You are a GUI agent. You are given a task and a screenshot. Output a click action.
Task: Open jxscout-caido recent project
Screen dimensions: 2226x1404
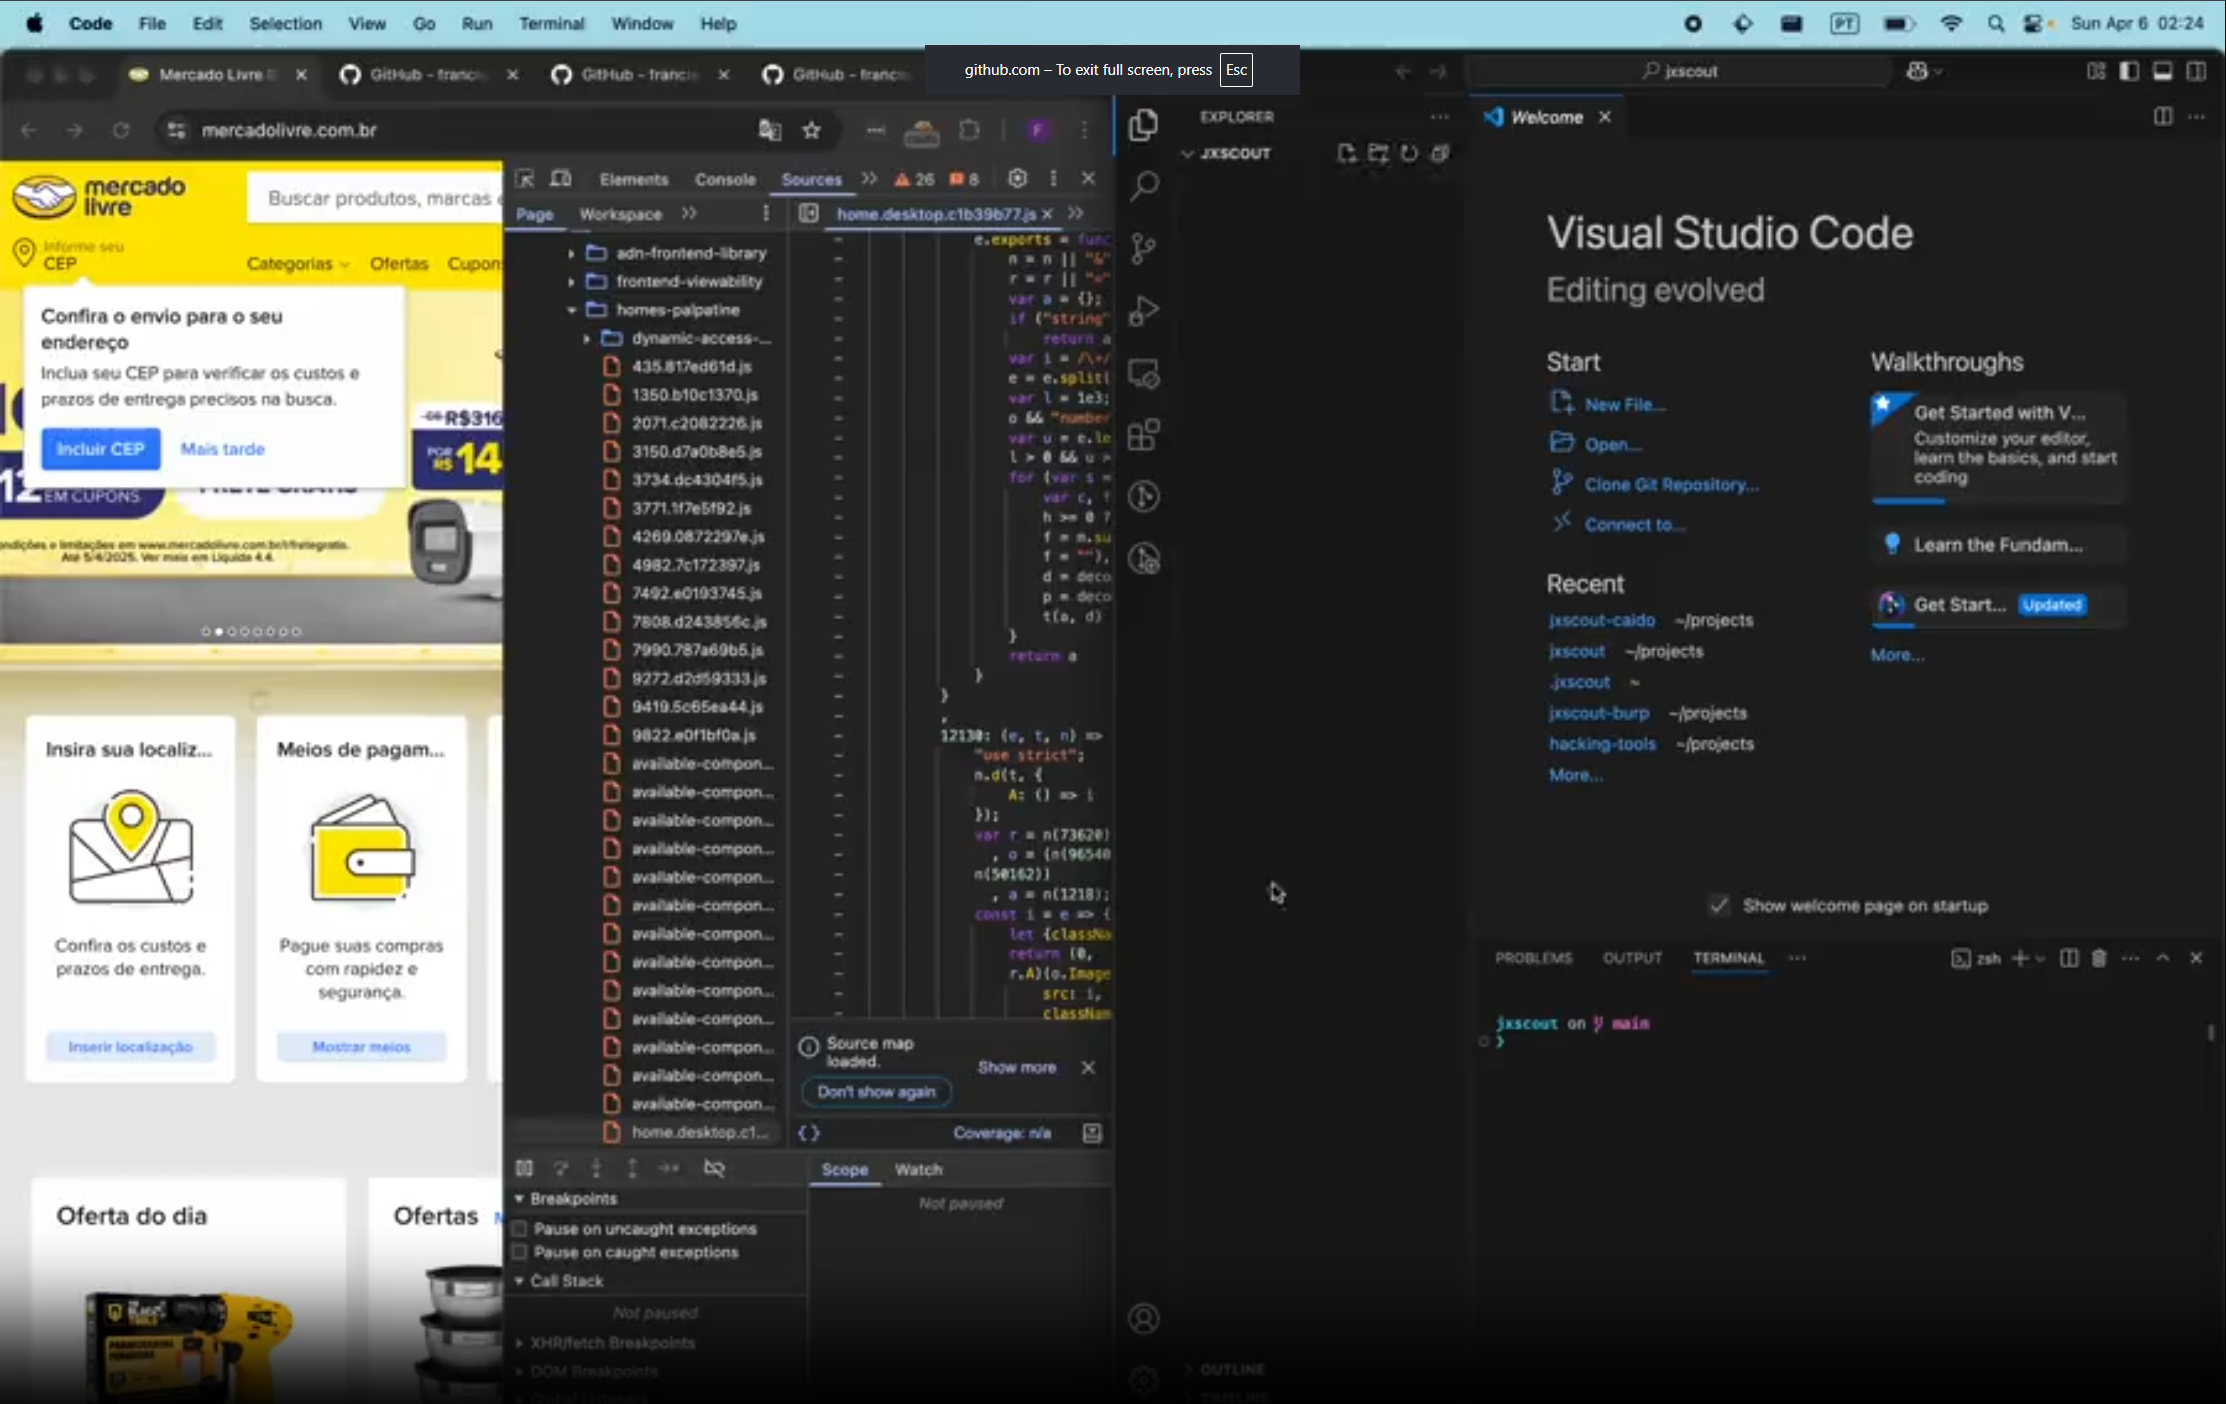(x=1601, y=620)
